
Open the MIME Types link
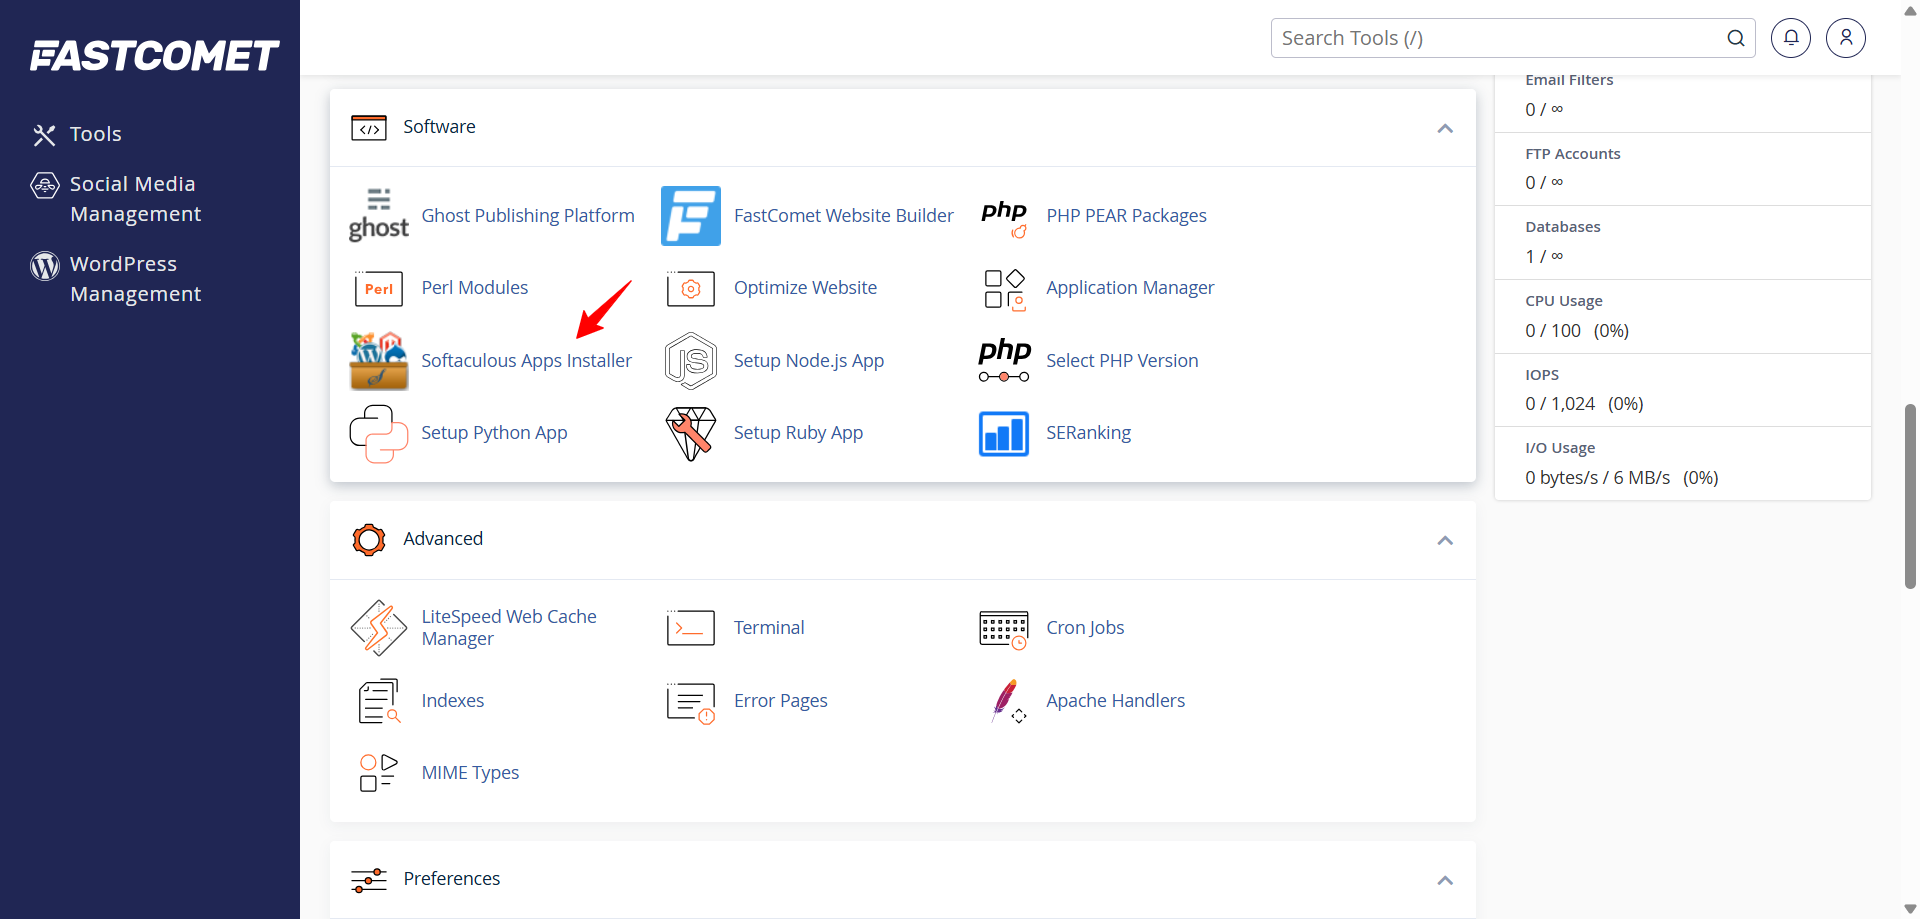(x=470, y=773)
